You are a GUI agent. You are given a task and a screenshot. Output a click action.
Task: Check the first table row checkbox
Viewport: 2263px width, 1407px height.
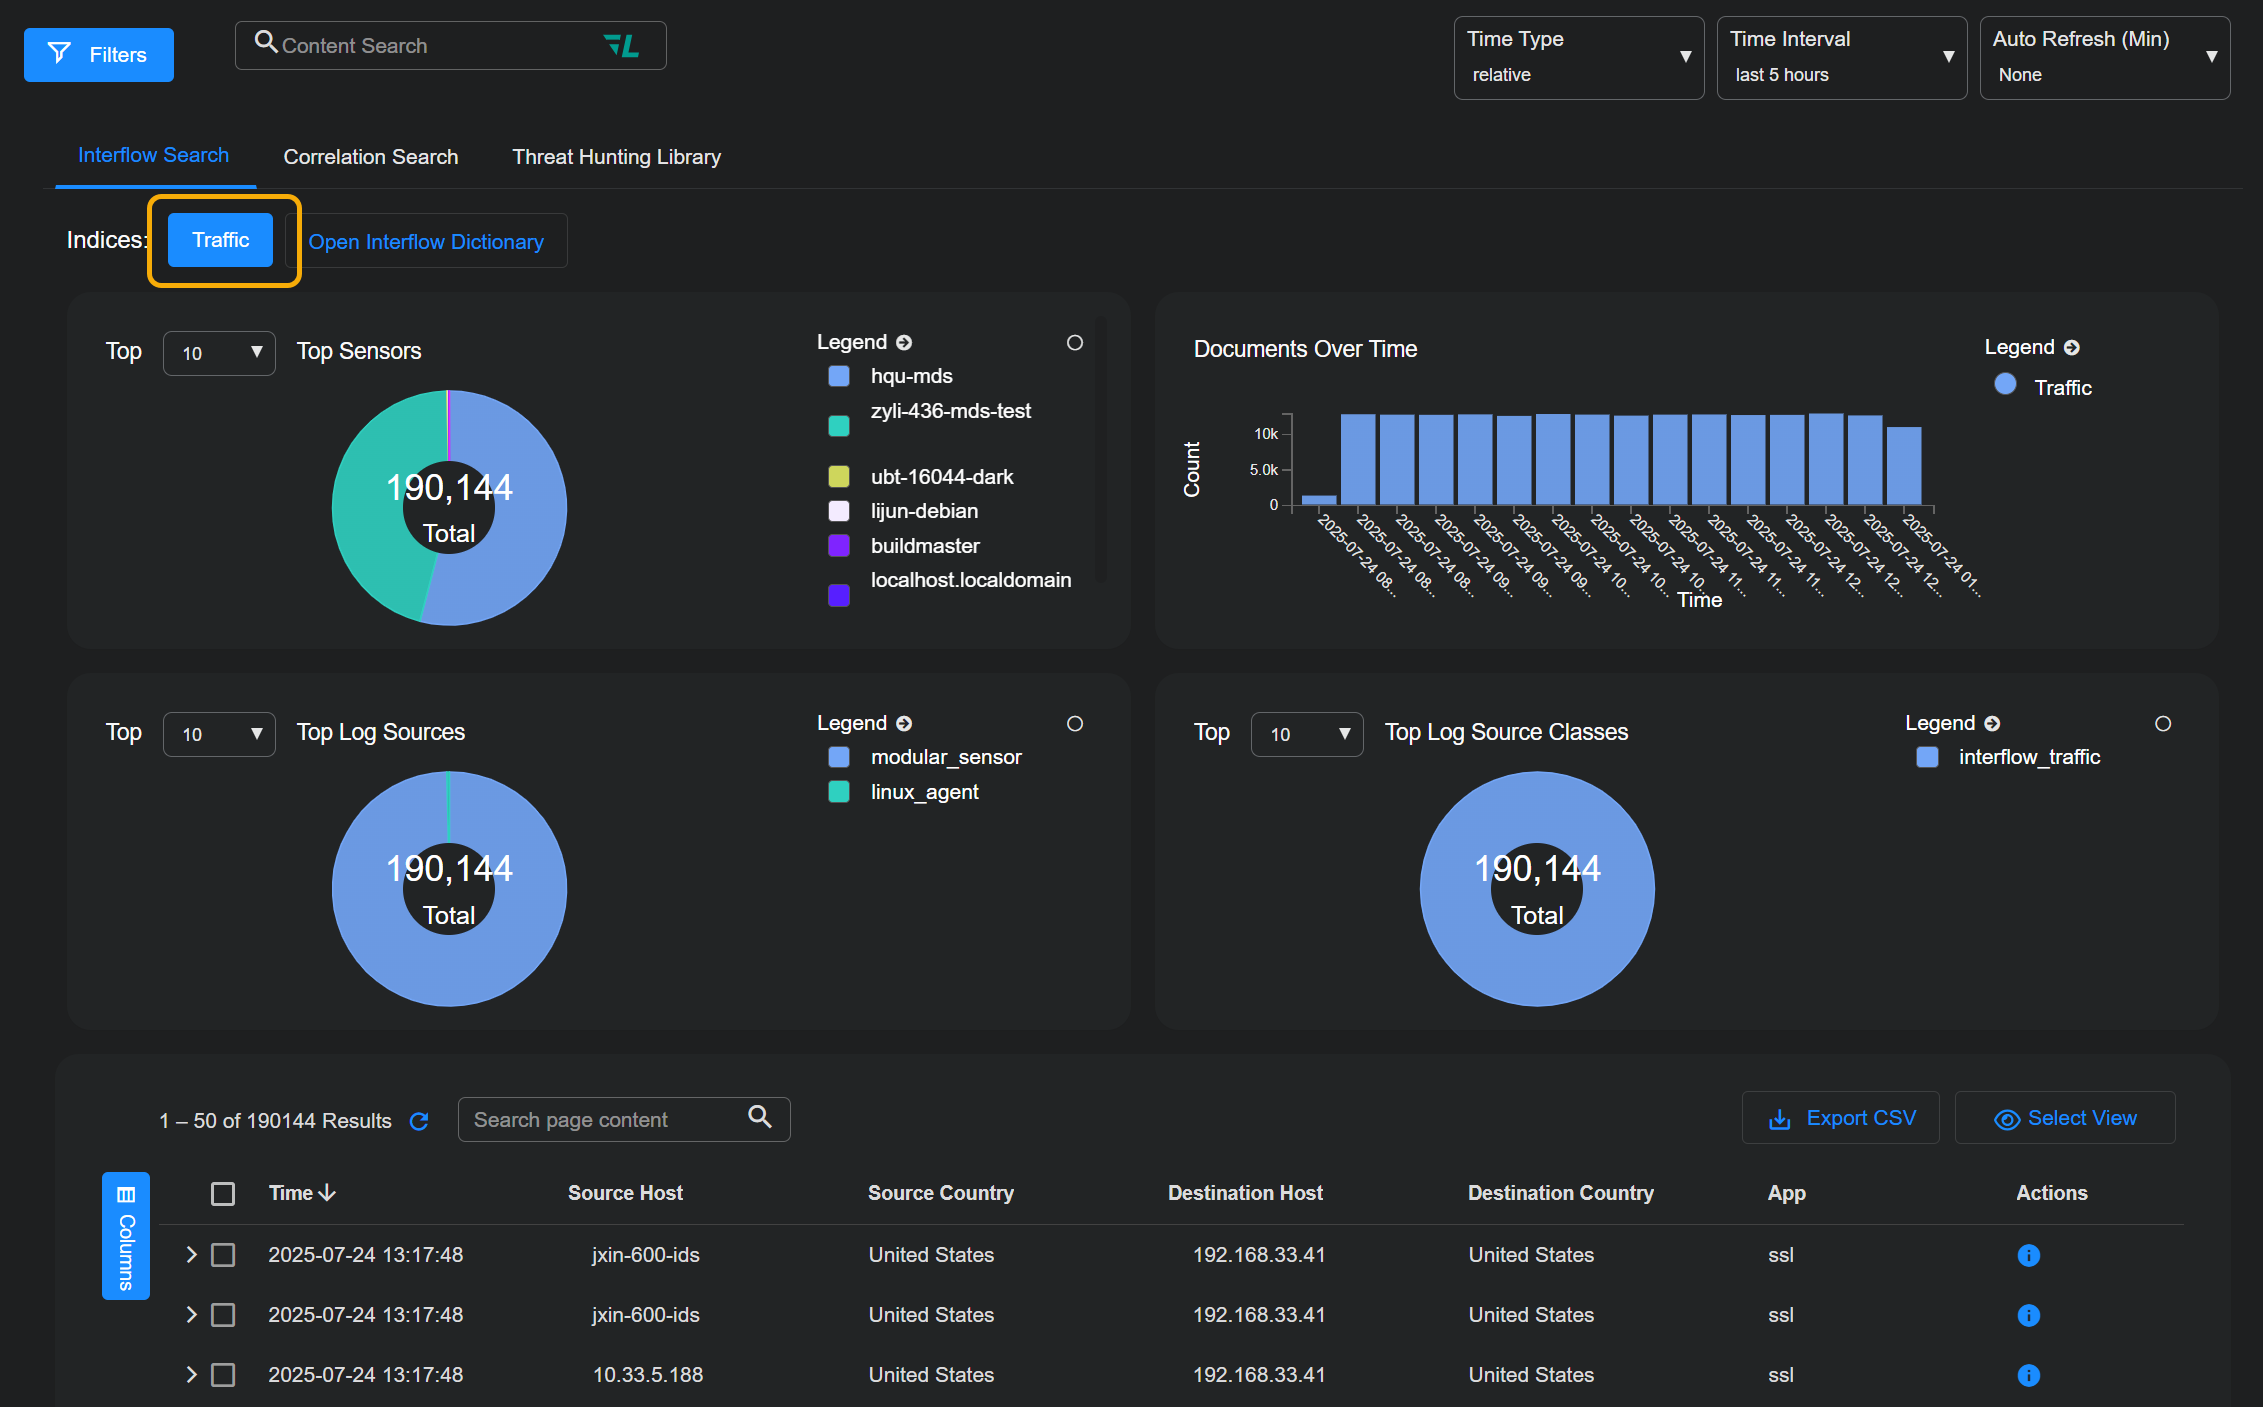pos(223,1255)
